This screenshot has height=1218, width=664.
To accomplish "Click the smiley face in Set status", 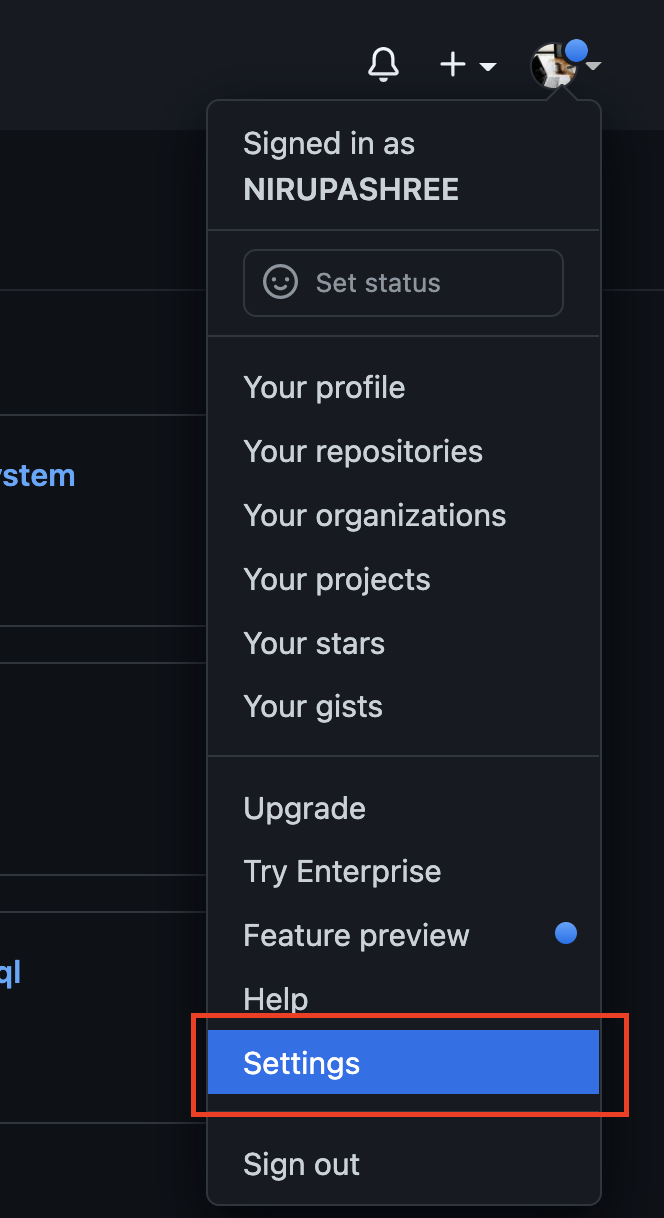I will click(x=280, y=282).
